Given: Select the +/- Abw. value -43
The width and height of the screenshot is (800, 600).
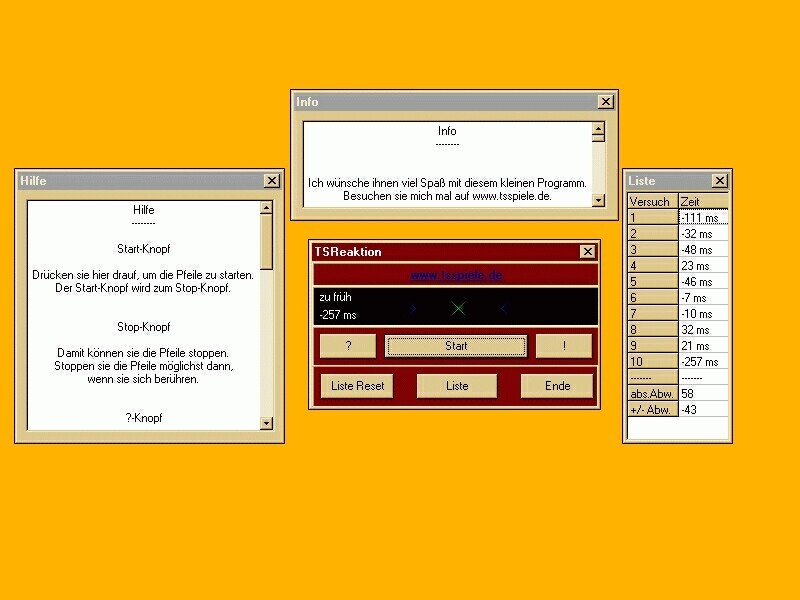Looking at the screenshot, I should [704, 410].
